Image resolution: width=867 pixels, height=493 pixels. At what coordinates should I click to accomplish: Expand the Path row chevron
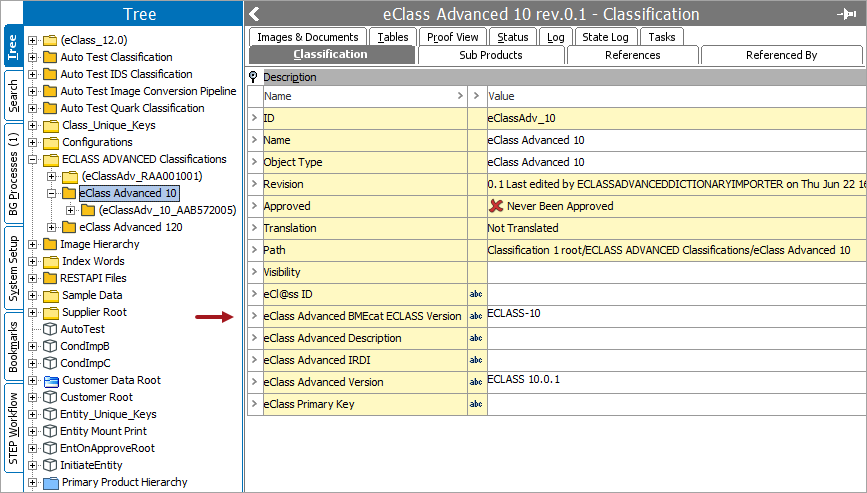tap(254, 250)
